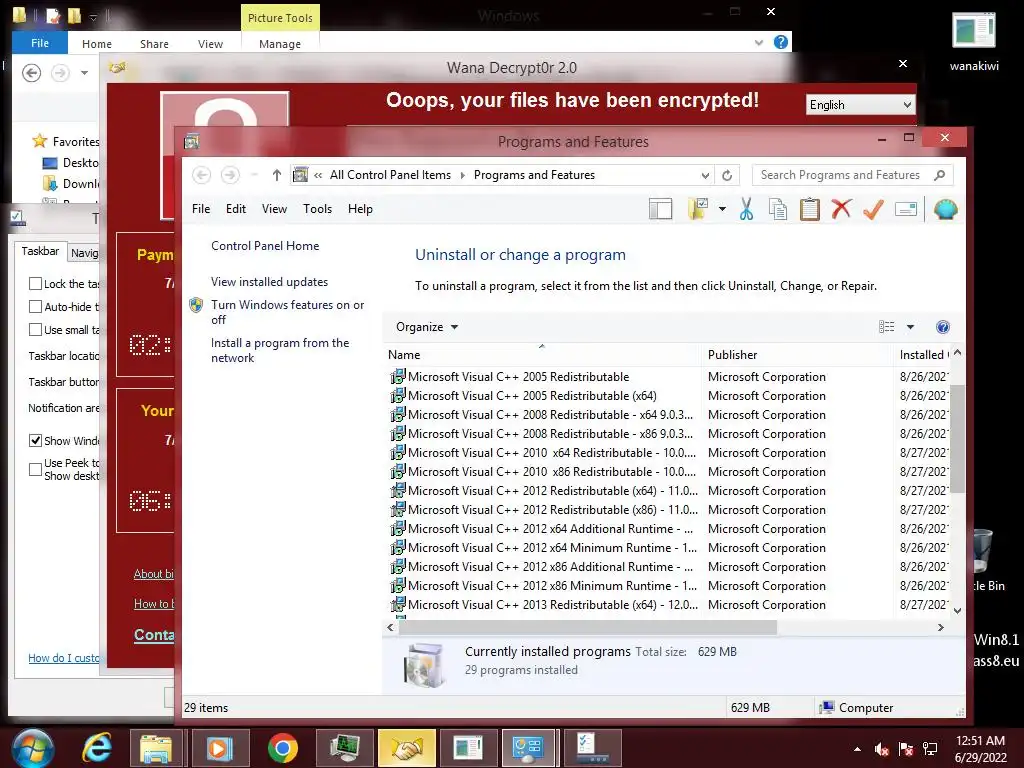The height and width of the screenshot is (768, 1024).
Task: Open the Task Manager monitor icon on taskbar
Action: 344,748
